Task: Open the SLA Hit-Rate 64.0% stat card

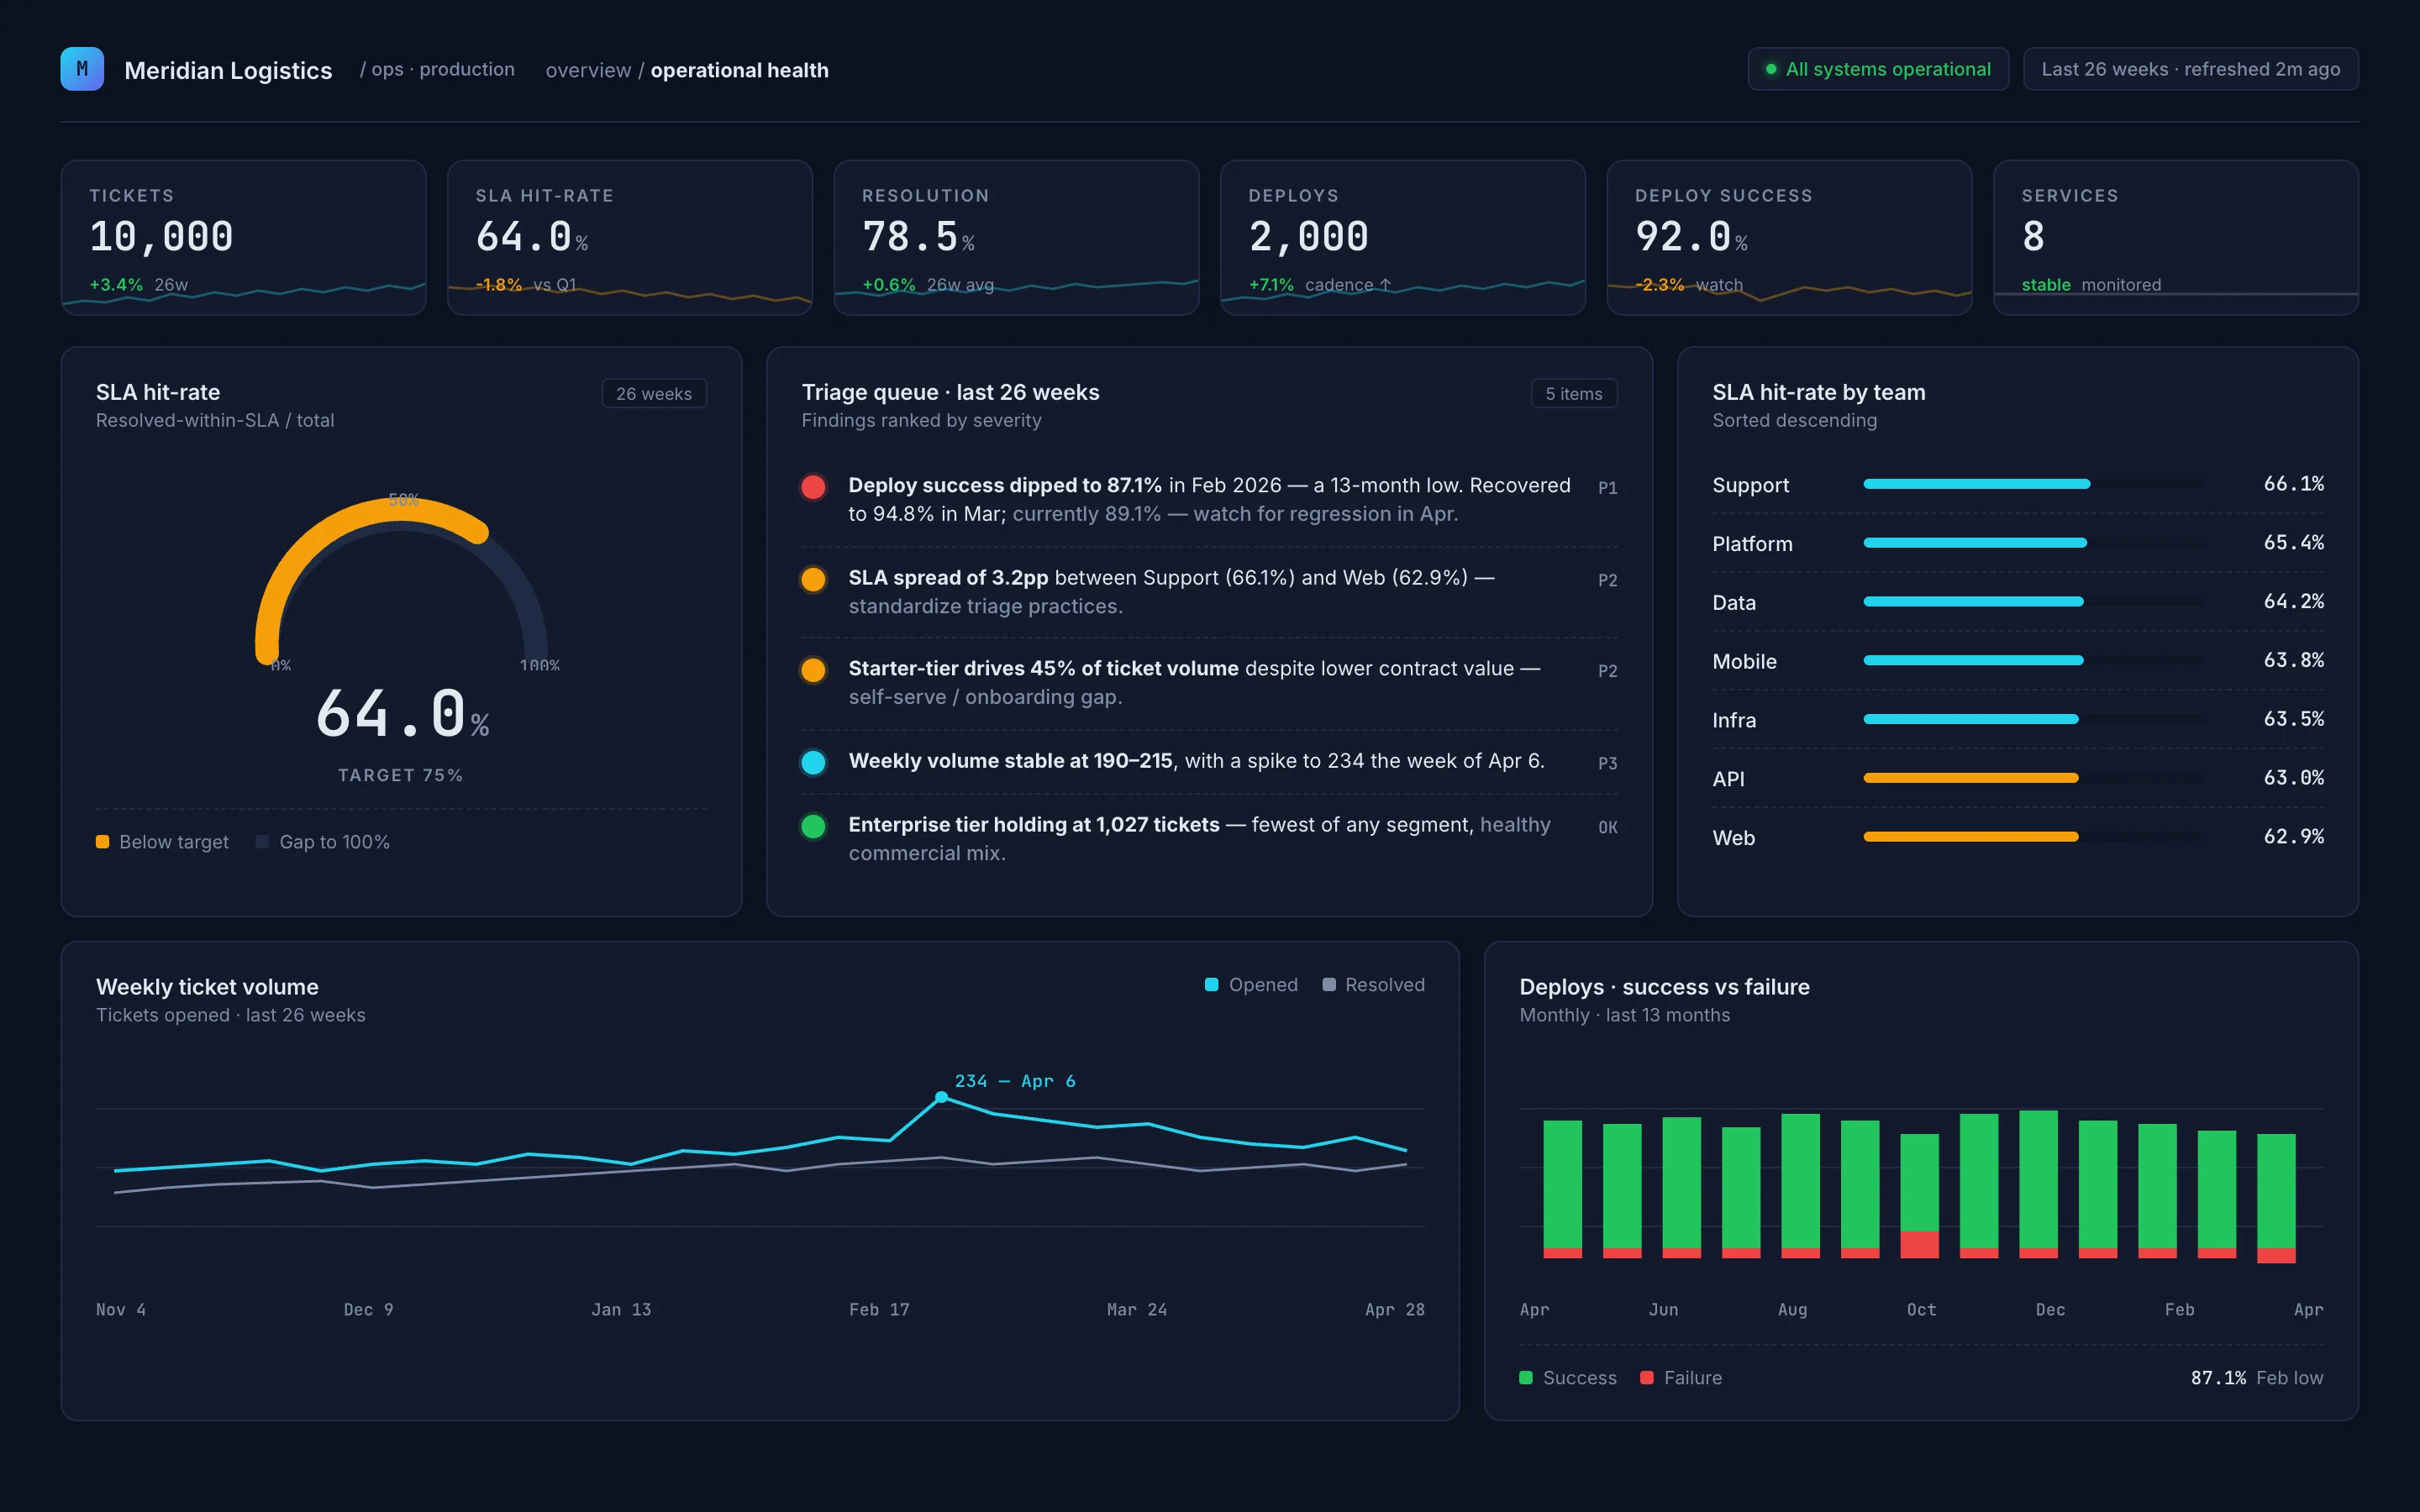Action: pyautogui.click(x=630, y=238)
